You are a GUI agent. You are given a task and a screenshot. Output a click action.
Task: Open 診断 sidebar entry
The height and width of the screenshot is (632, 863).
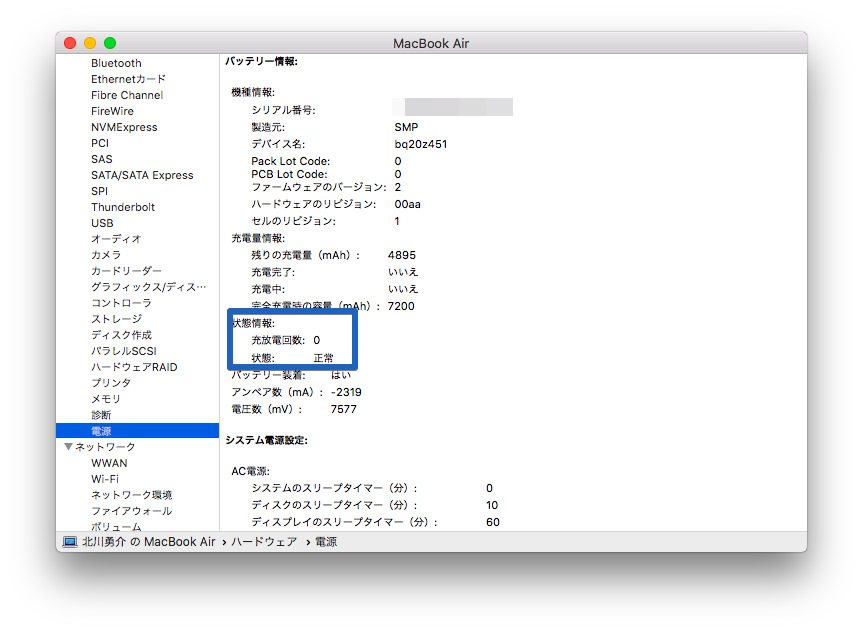pyautogui.click(x=101, y=415)
